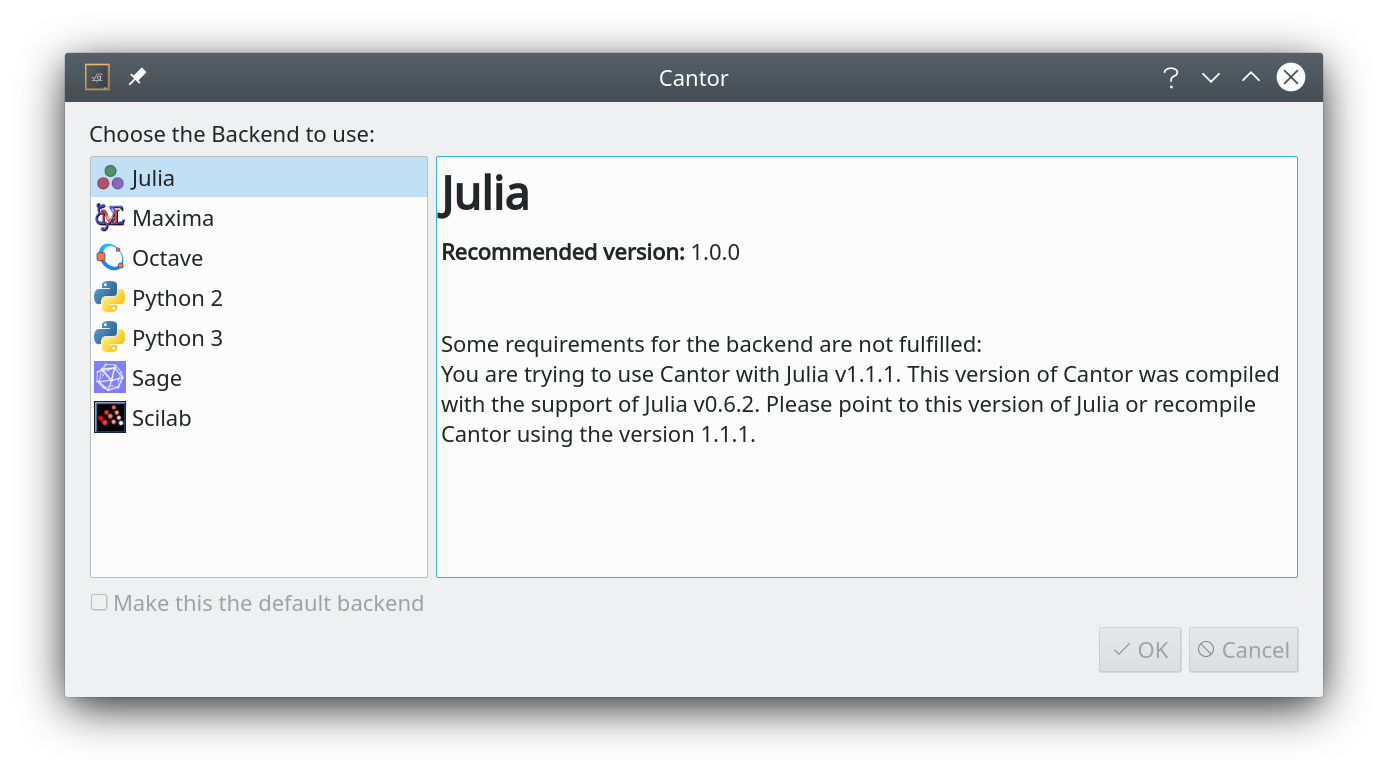Click the Python 3 backend icon
This screenshot has height=774, width=1388.
(110, 336)
